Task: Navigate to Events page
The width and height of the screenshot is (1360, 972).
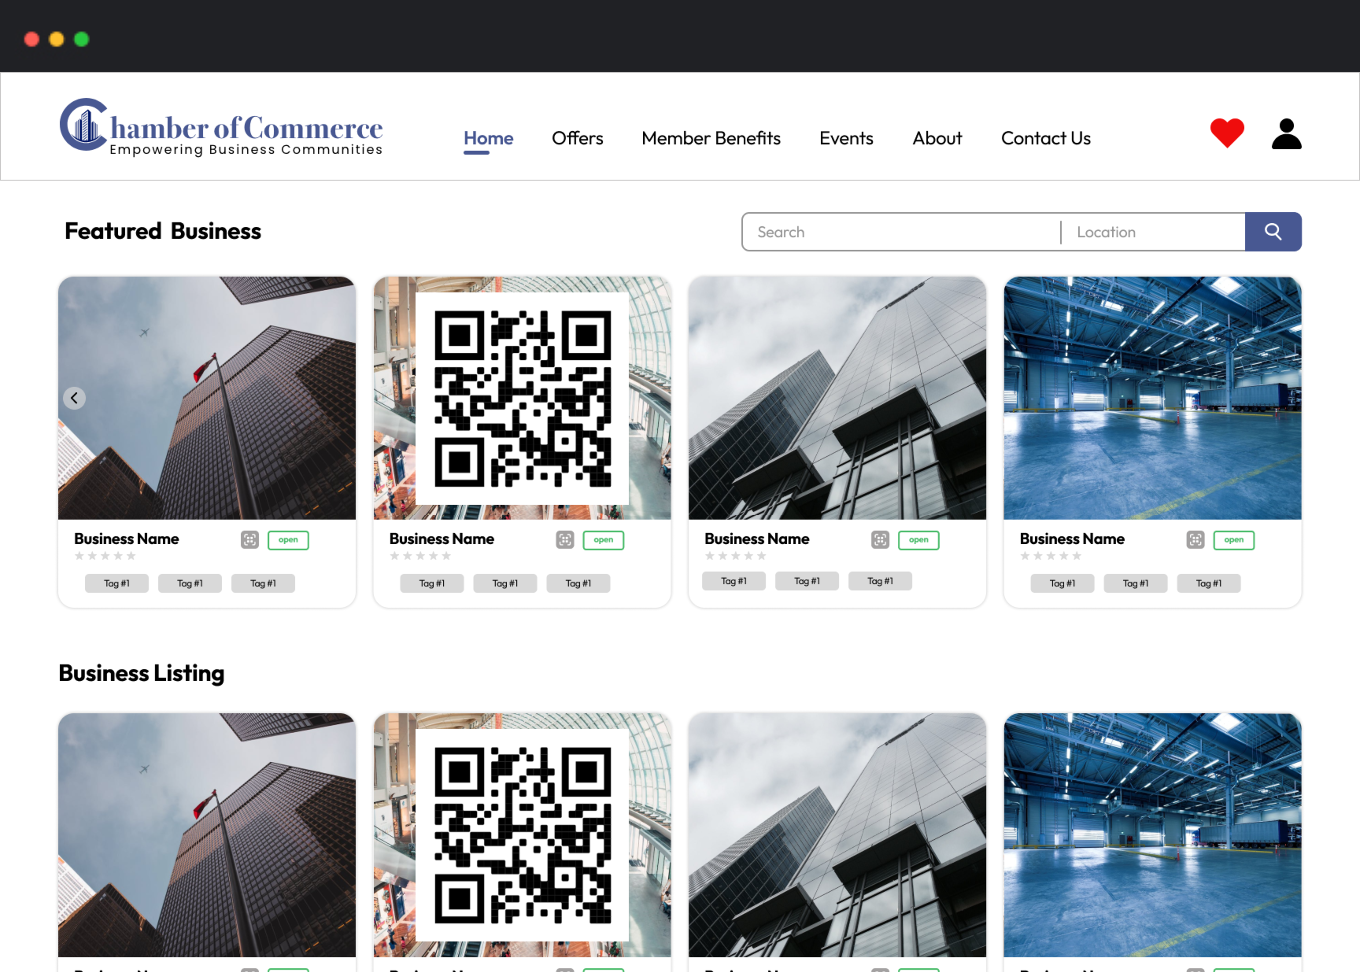Action: (846, 138)
